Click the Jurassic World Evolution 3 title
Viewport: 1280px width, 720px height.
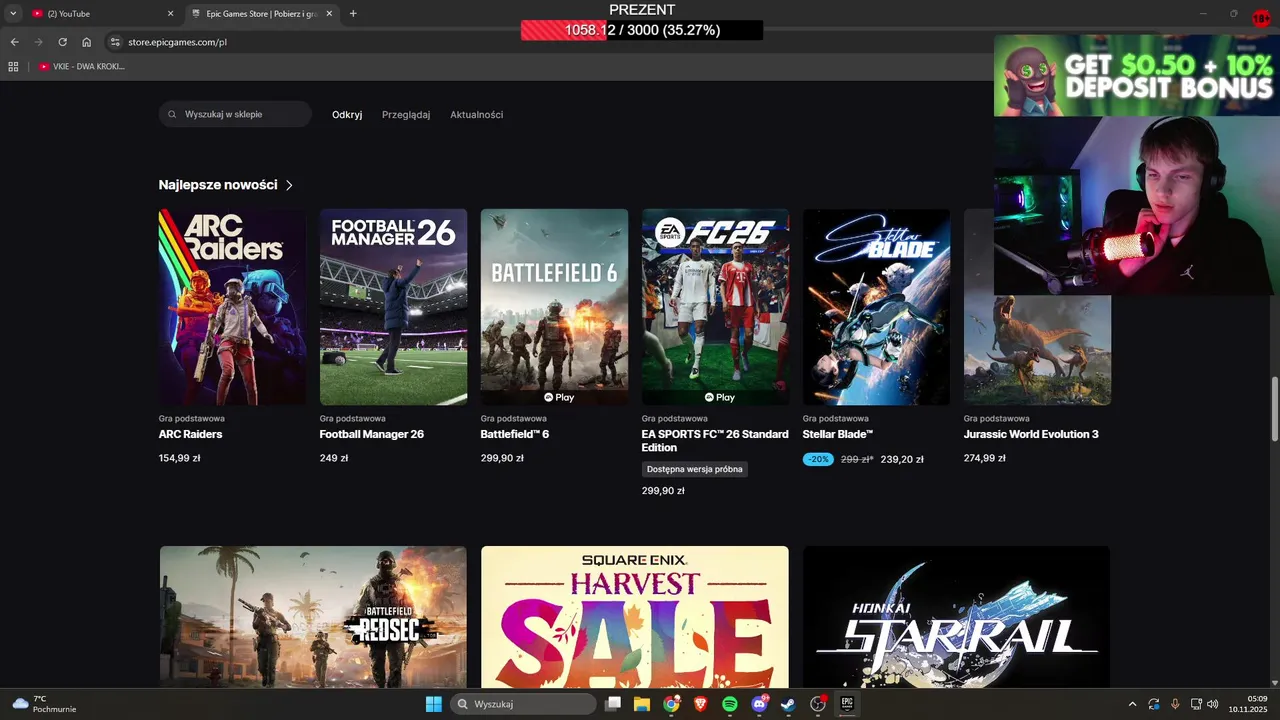(1031, 434)
